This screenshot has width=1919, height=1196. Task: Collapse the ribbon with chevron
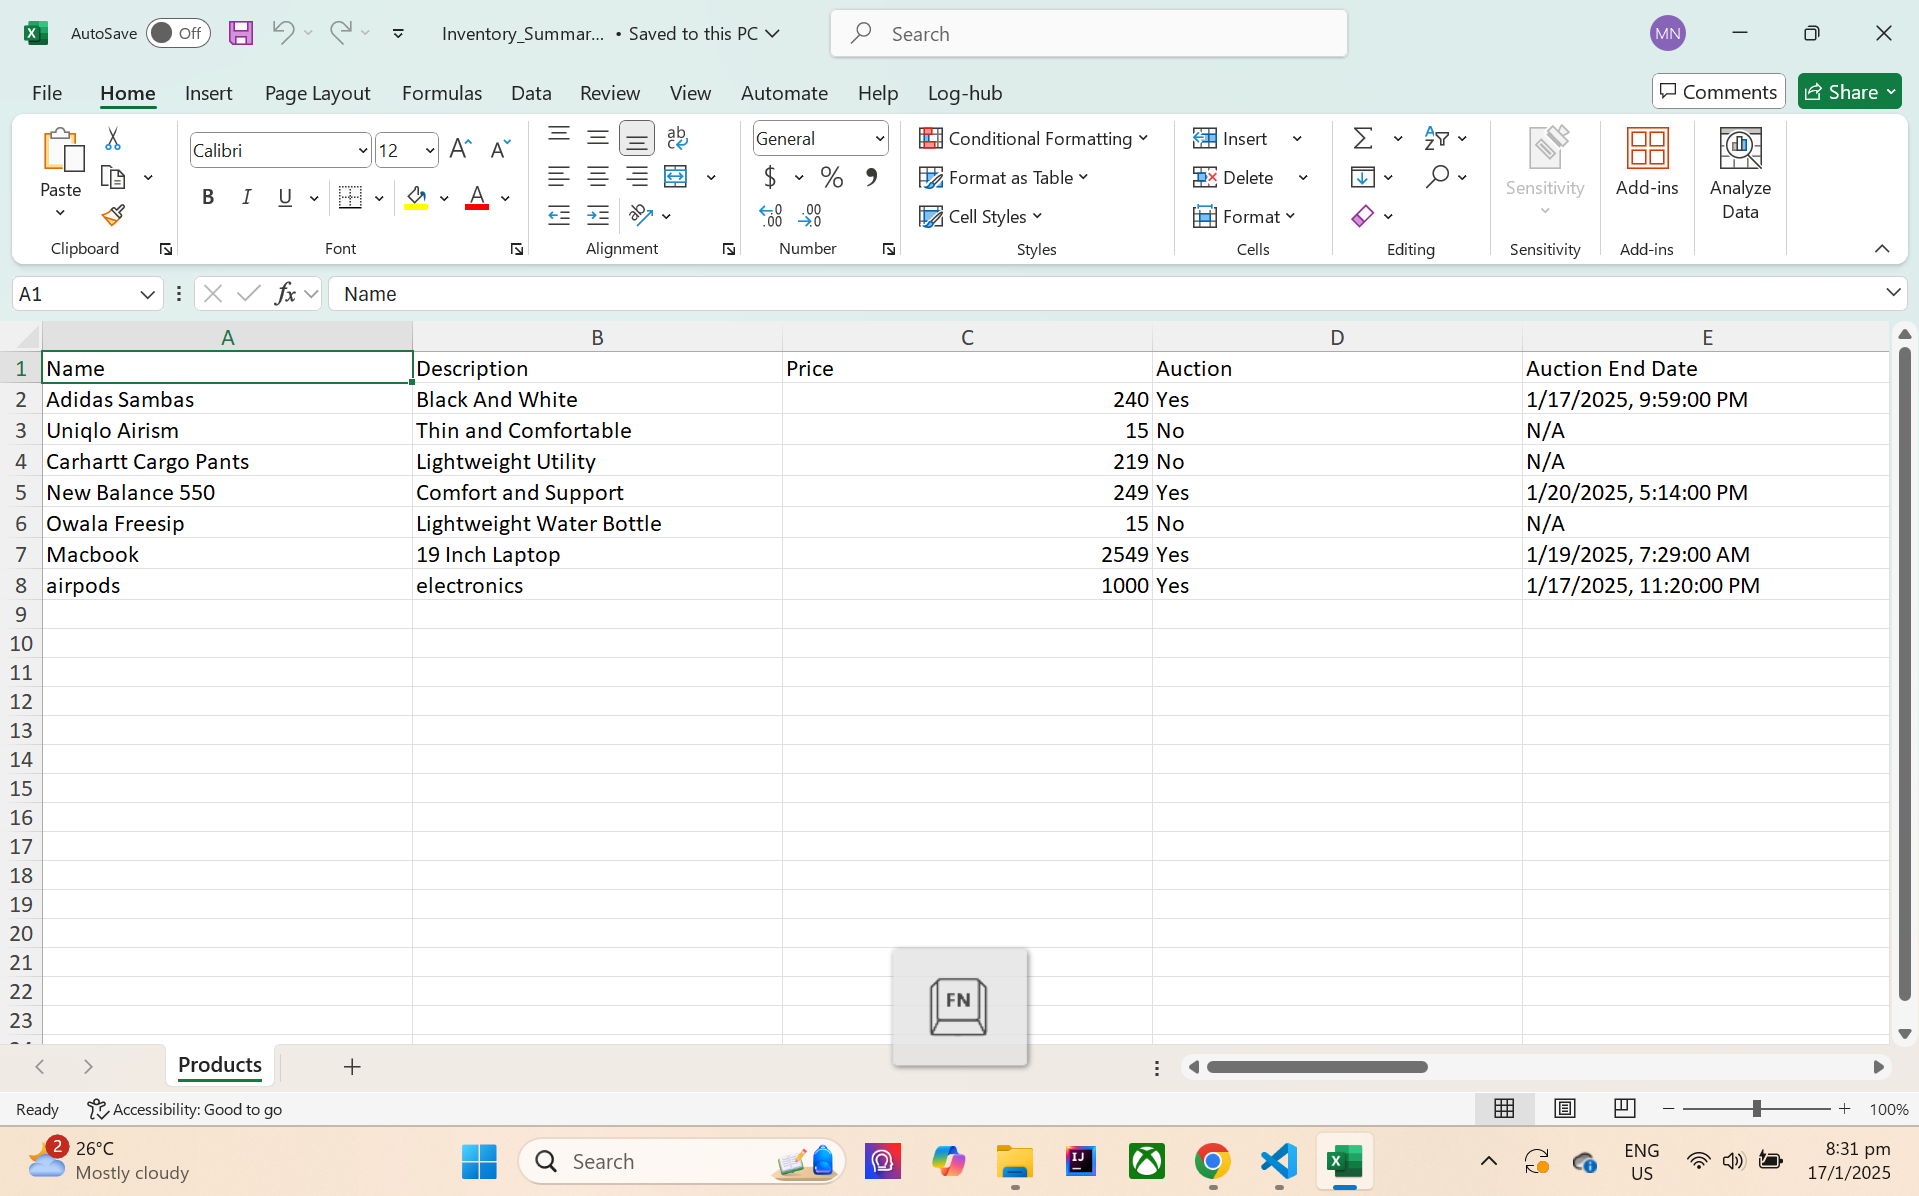coord(1882,248)
